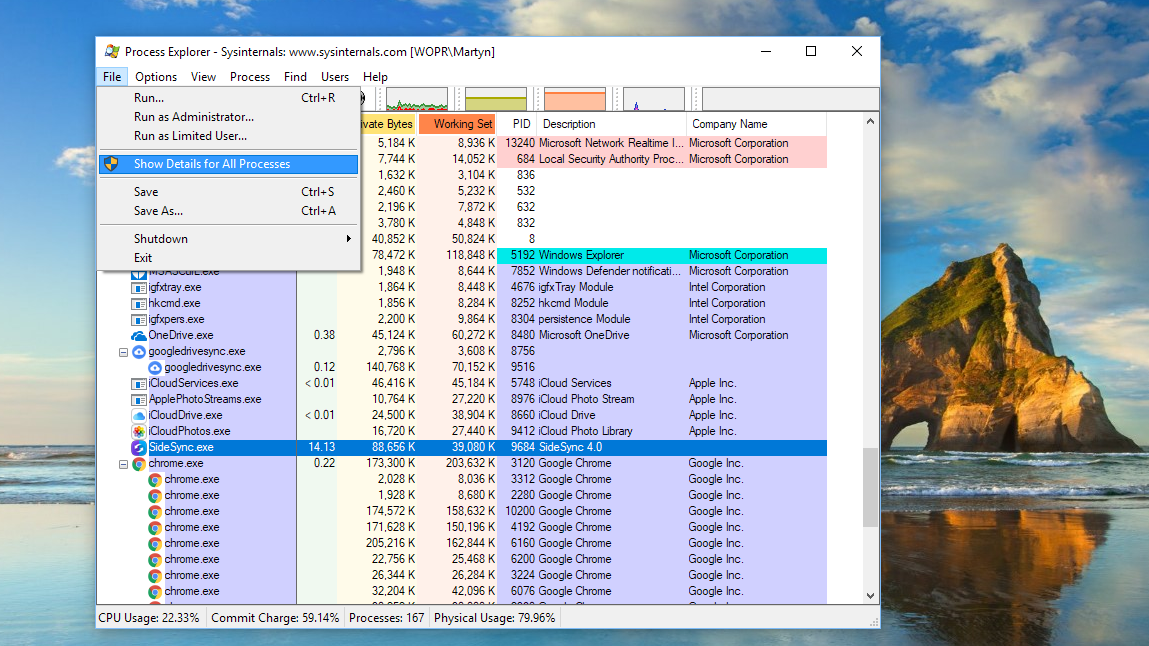Viewport: 1149px width, 646px height.
Task: Collapse the googledrivesync.exe tree node
Action: (125, 351)
